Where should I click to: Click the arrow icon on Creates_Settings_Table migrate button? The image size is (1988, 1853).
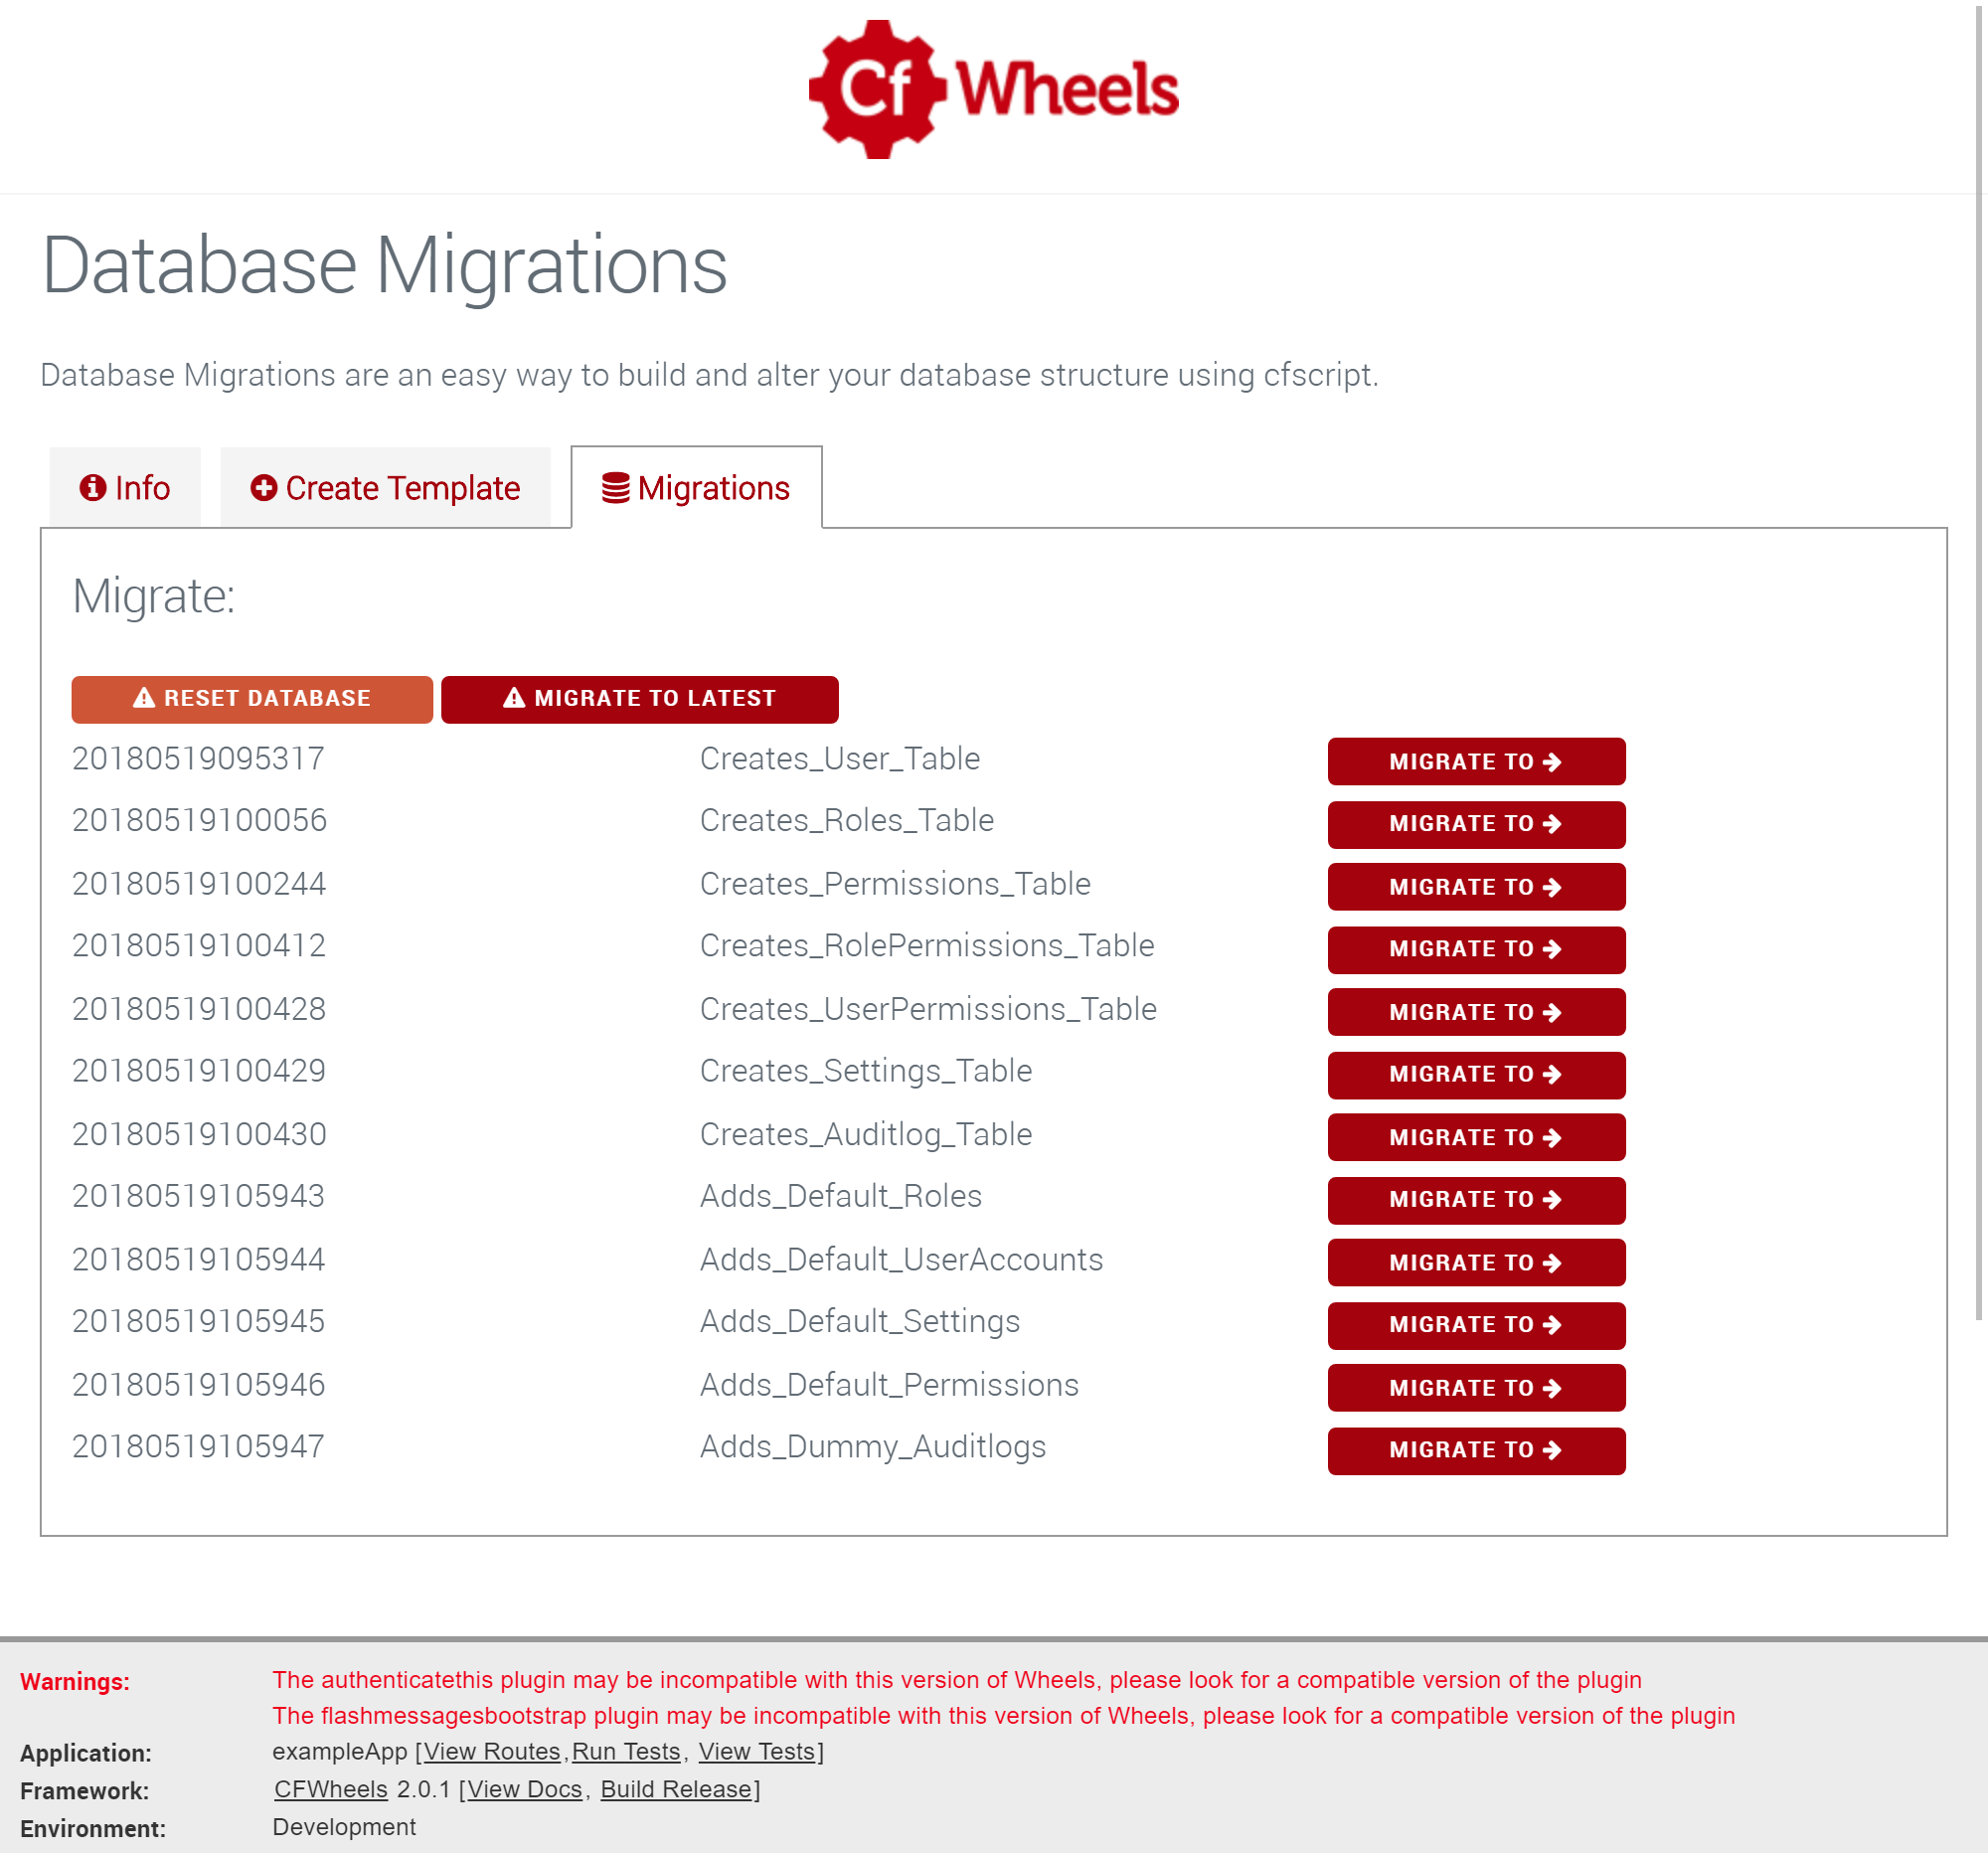click(x=1551, y=1074)
